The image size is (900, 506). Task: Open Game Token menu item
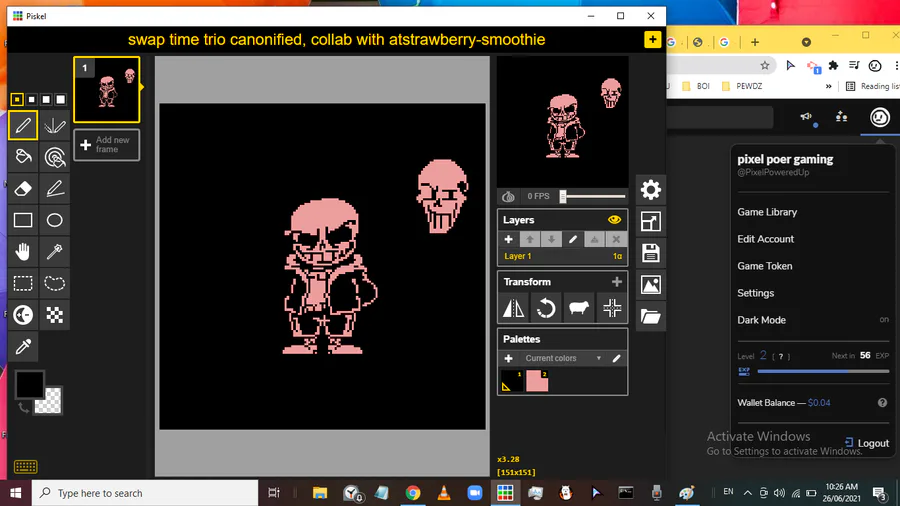pyautogui.click(x=765, y=266)
